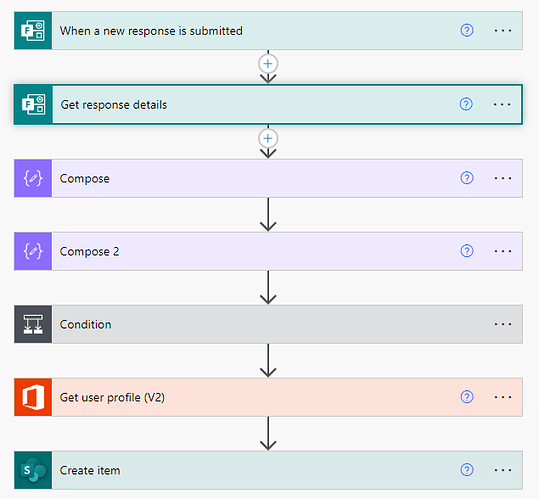This screenshot has width=539, height=499.
Task: Click the Condition branching icon
Action: point(33,324)
